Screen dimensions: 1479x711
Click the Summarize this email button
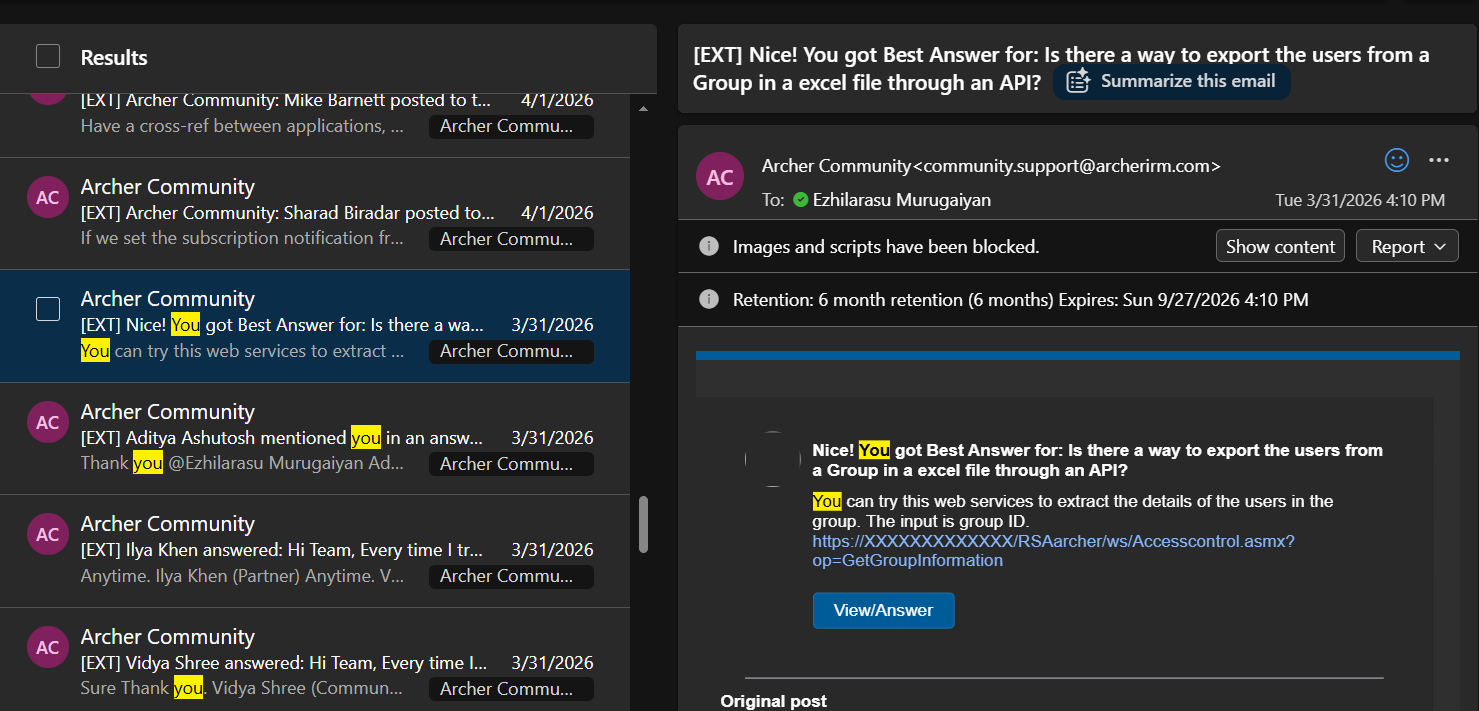[x=1172, y=81]
